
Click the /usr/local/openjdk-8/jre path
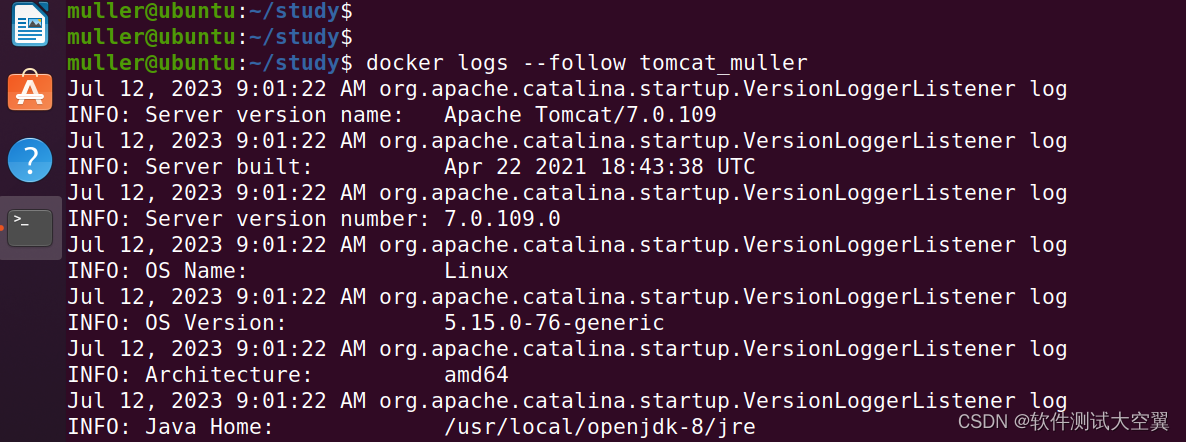(599, 427)
